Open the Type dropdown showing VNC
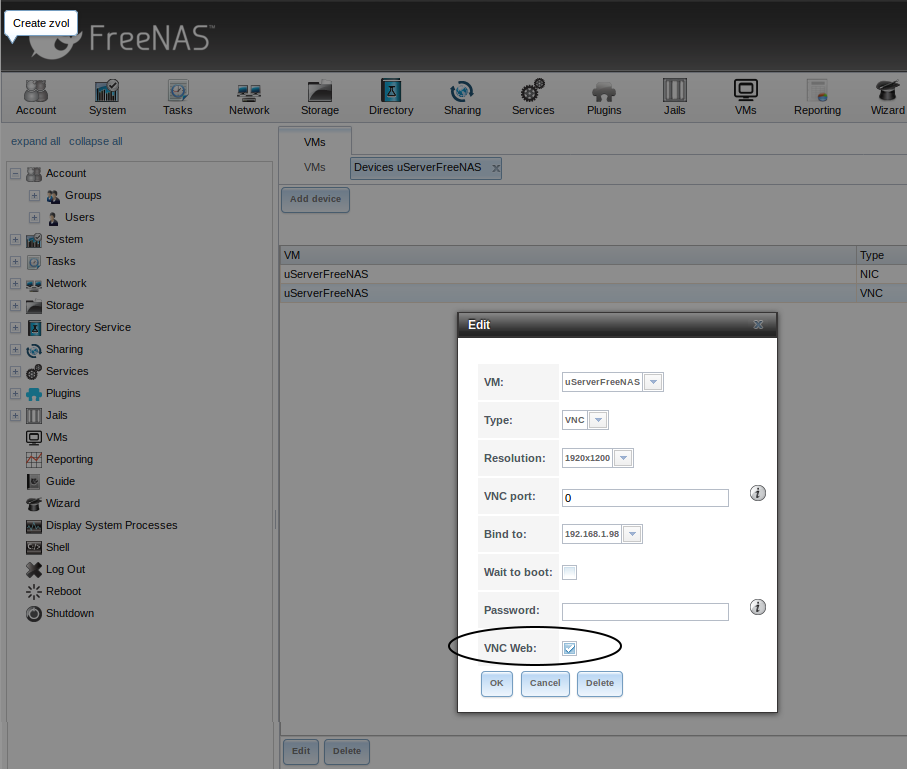This screenshot has height=769, width=907. 598,420
